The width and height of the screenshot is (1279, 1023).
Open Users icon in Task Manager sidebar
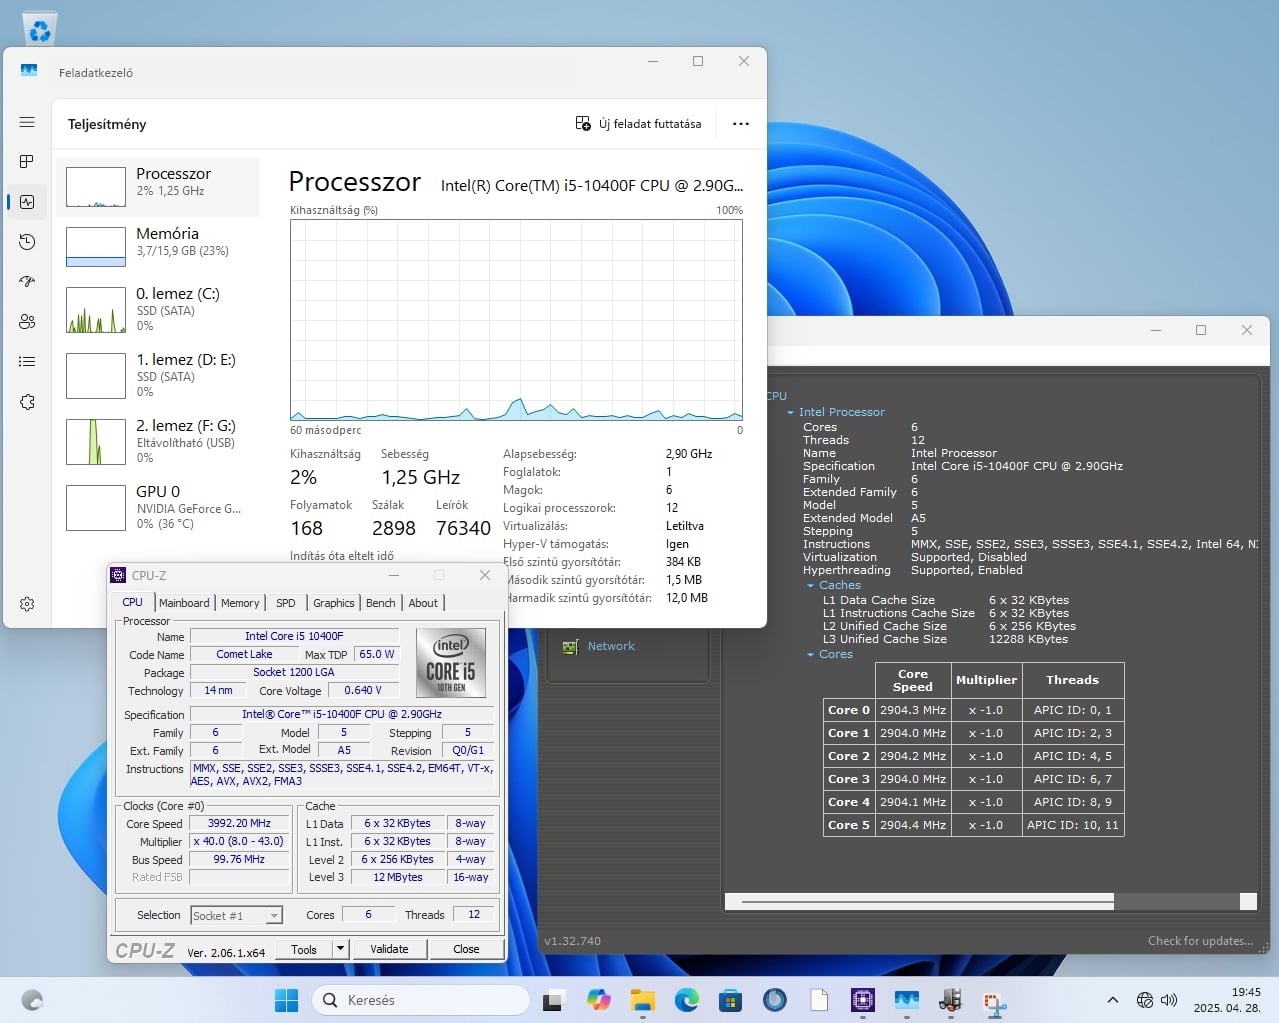pyautogui.click(x=27, y=321)
